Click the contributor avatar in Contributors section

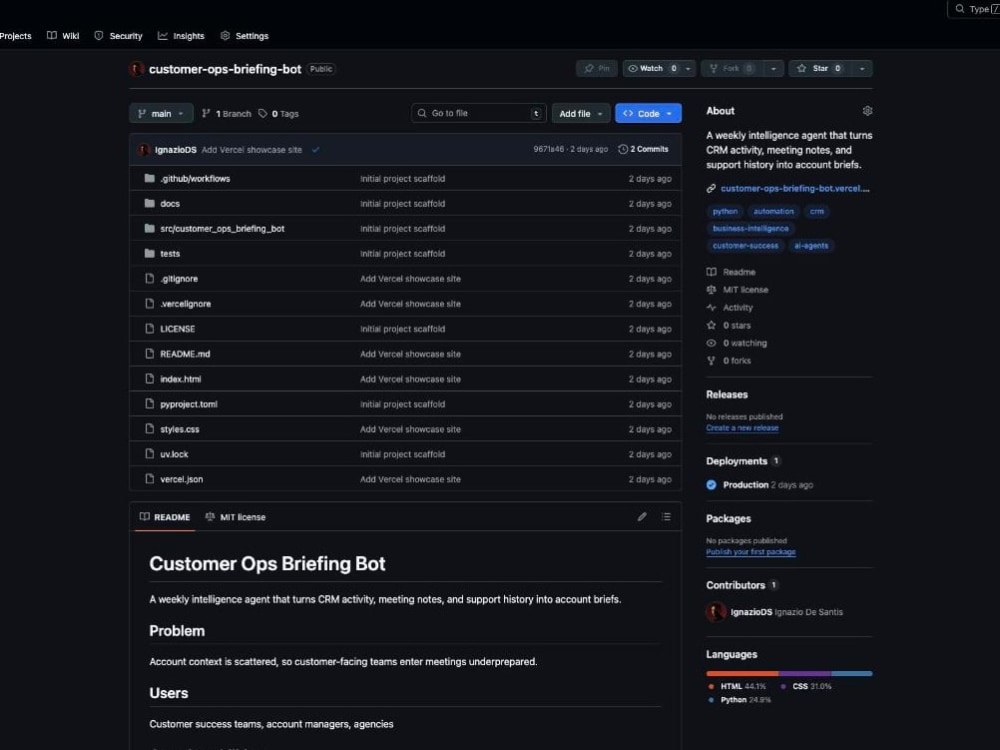[x=716, y=612]
